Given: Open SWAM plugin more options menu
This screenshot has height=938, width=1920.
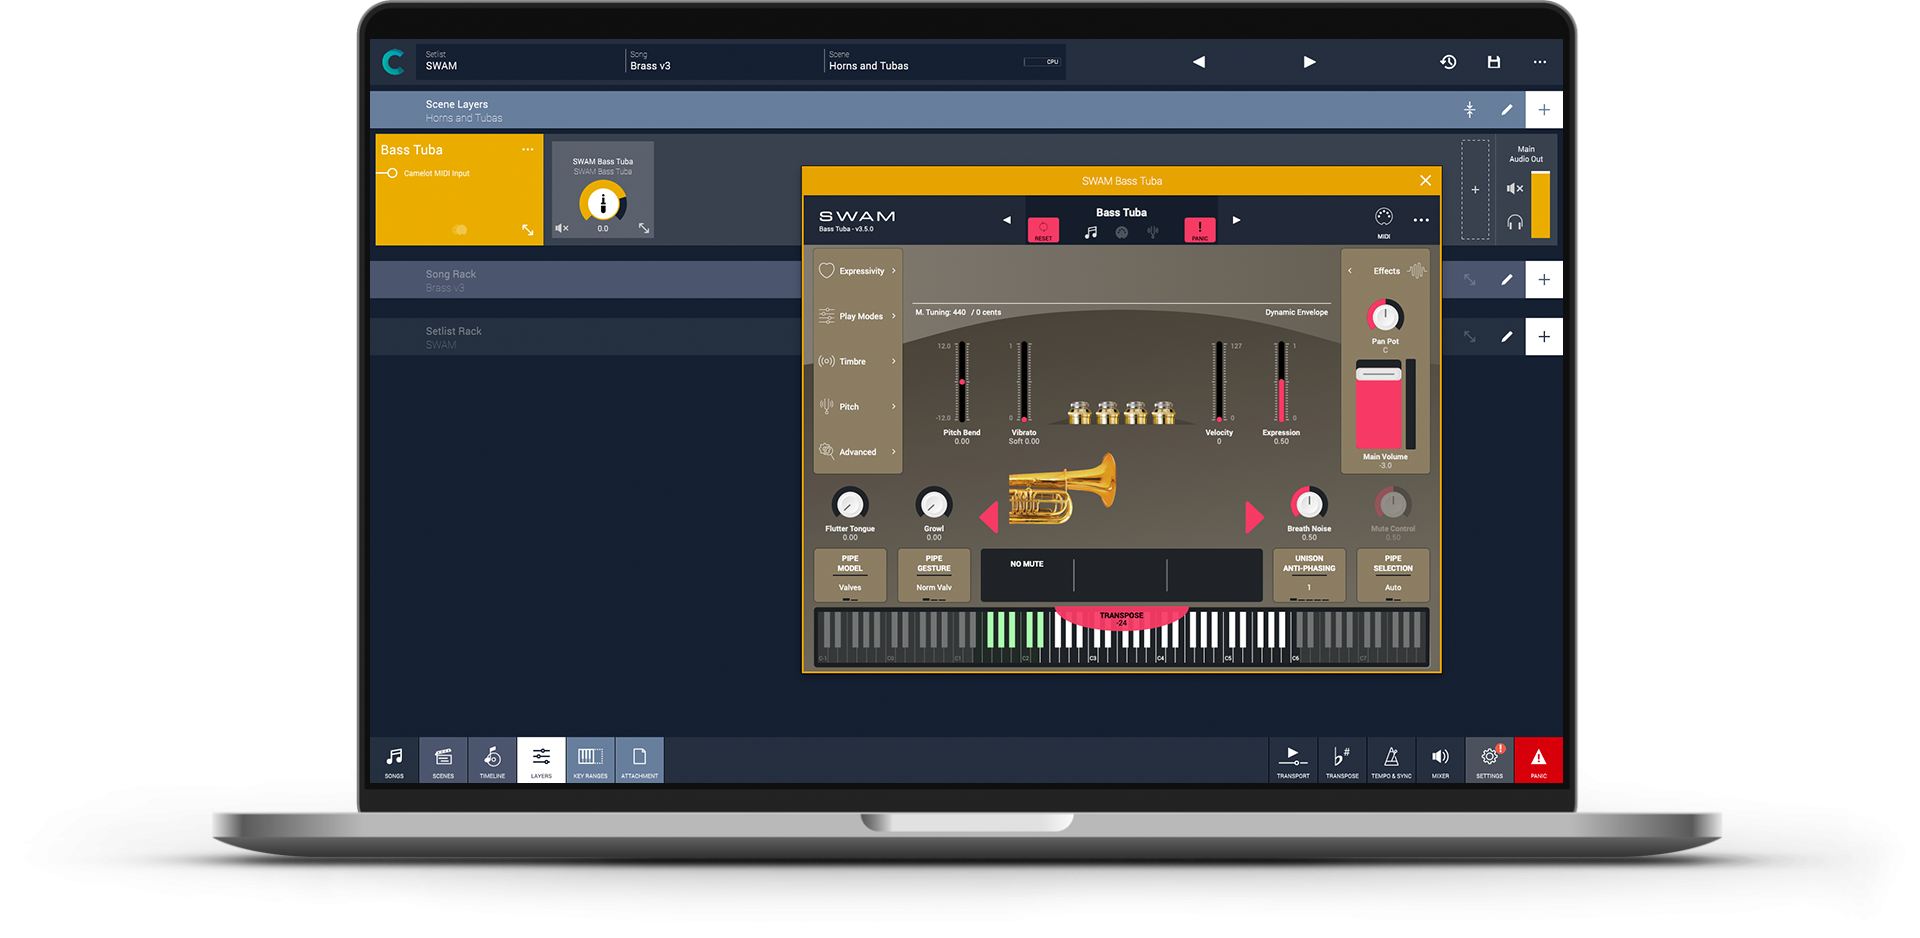Looking at the screenshot, I should 1421,220.
